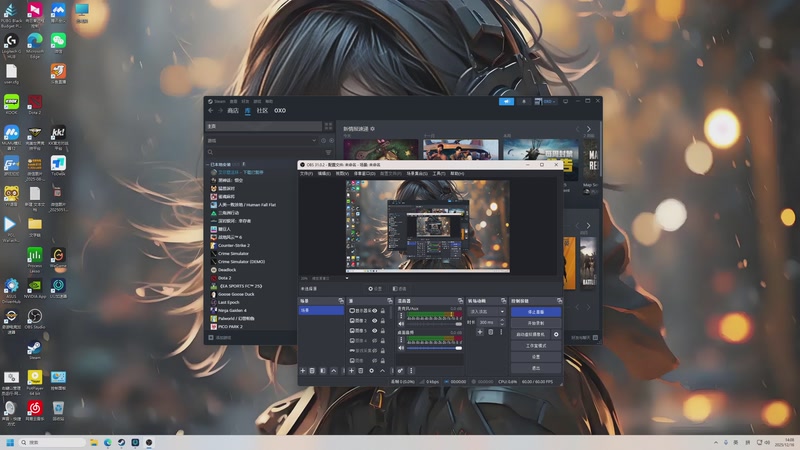
Task: Open OBS File menu
Action: click(307, 174)
